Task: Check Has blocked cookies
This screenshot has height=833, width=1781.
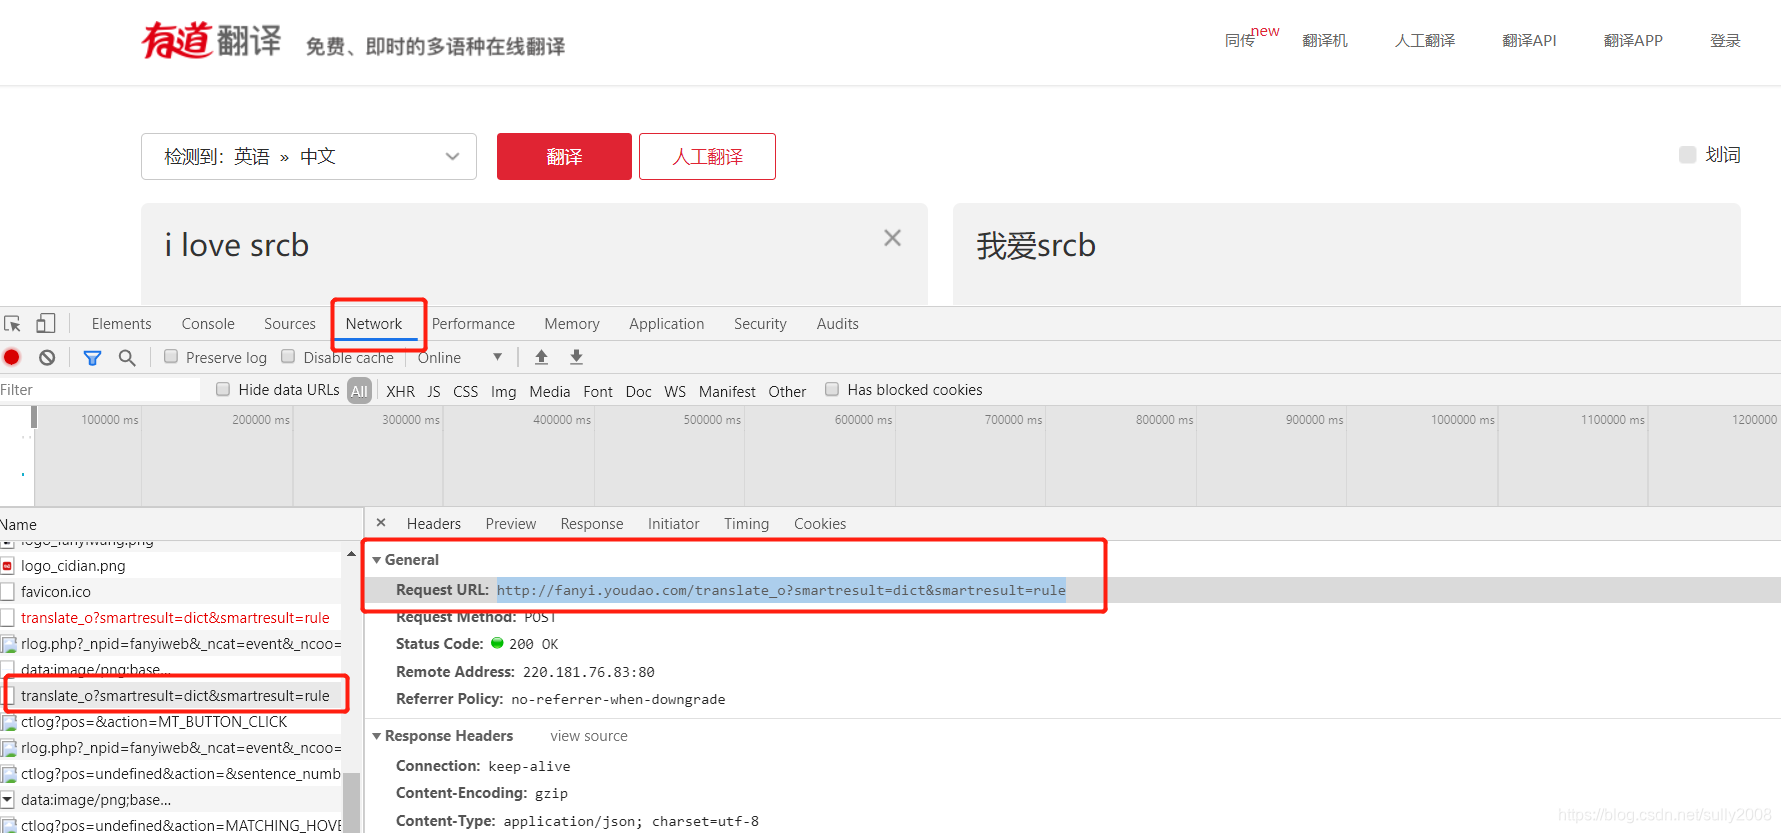Action: tap(832, 389)
